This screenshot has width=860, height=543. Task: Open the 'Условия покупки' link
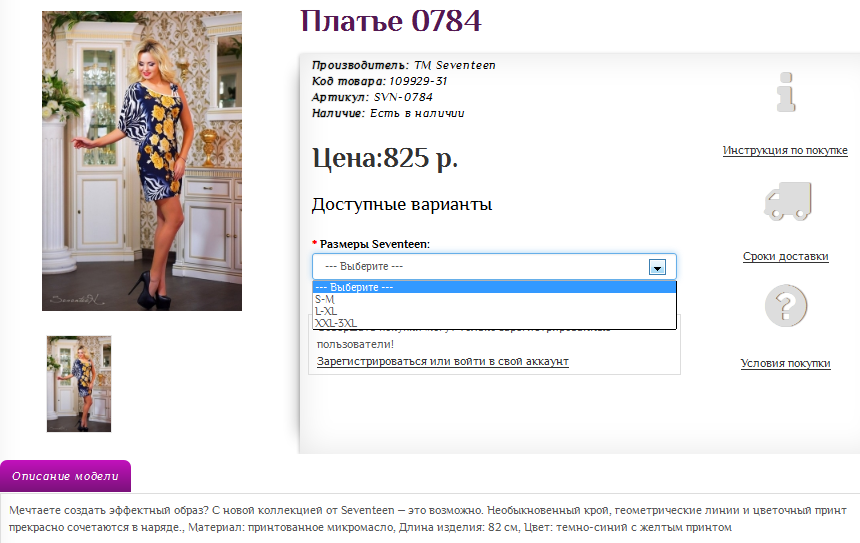785,363
